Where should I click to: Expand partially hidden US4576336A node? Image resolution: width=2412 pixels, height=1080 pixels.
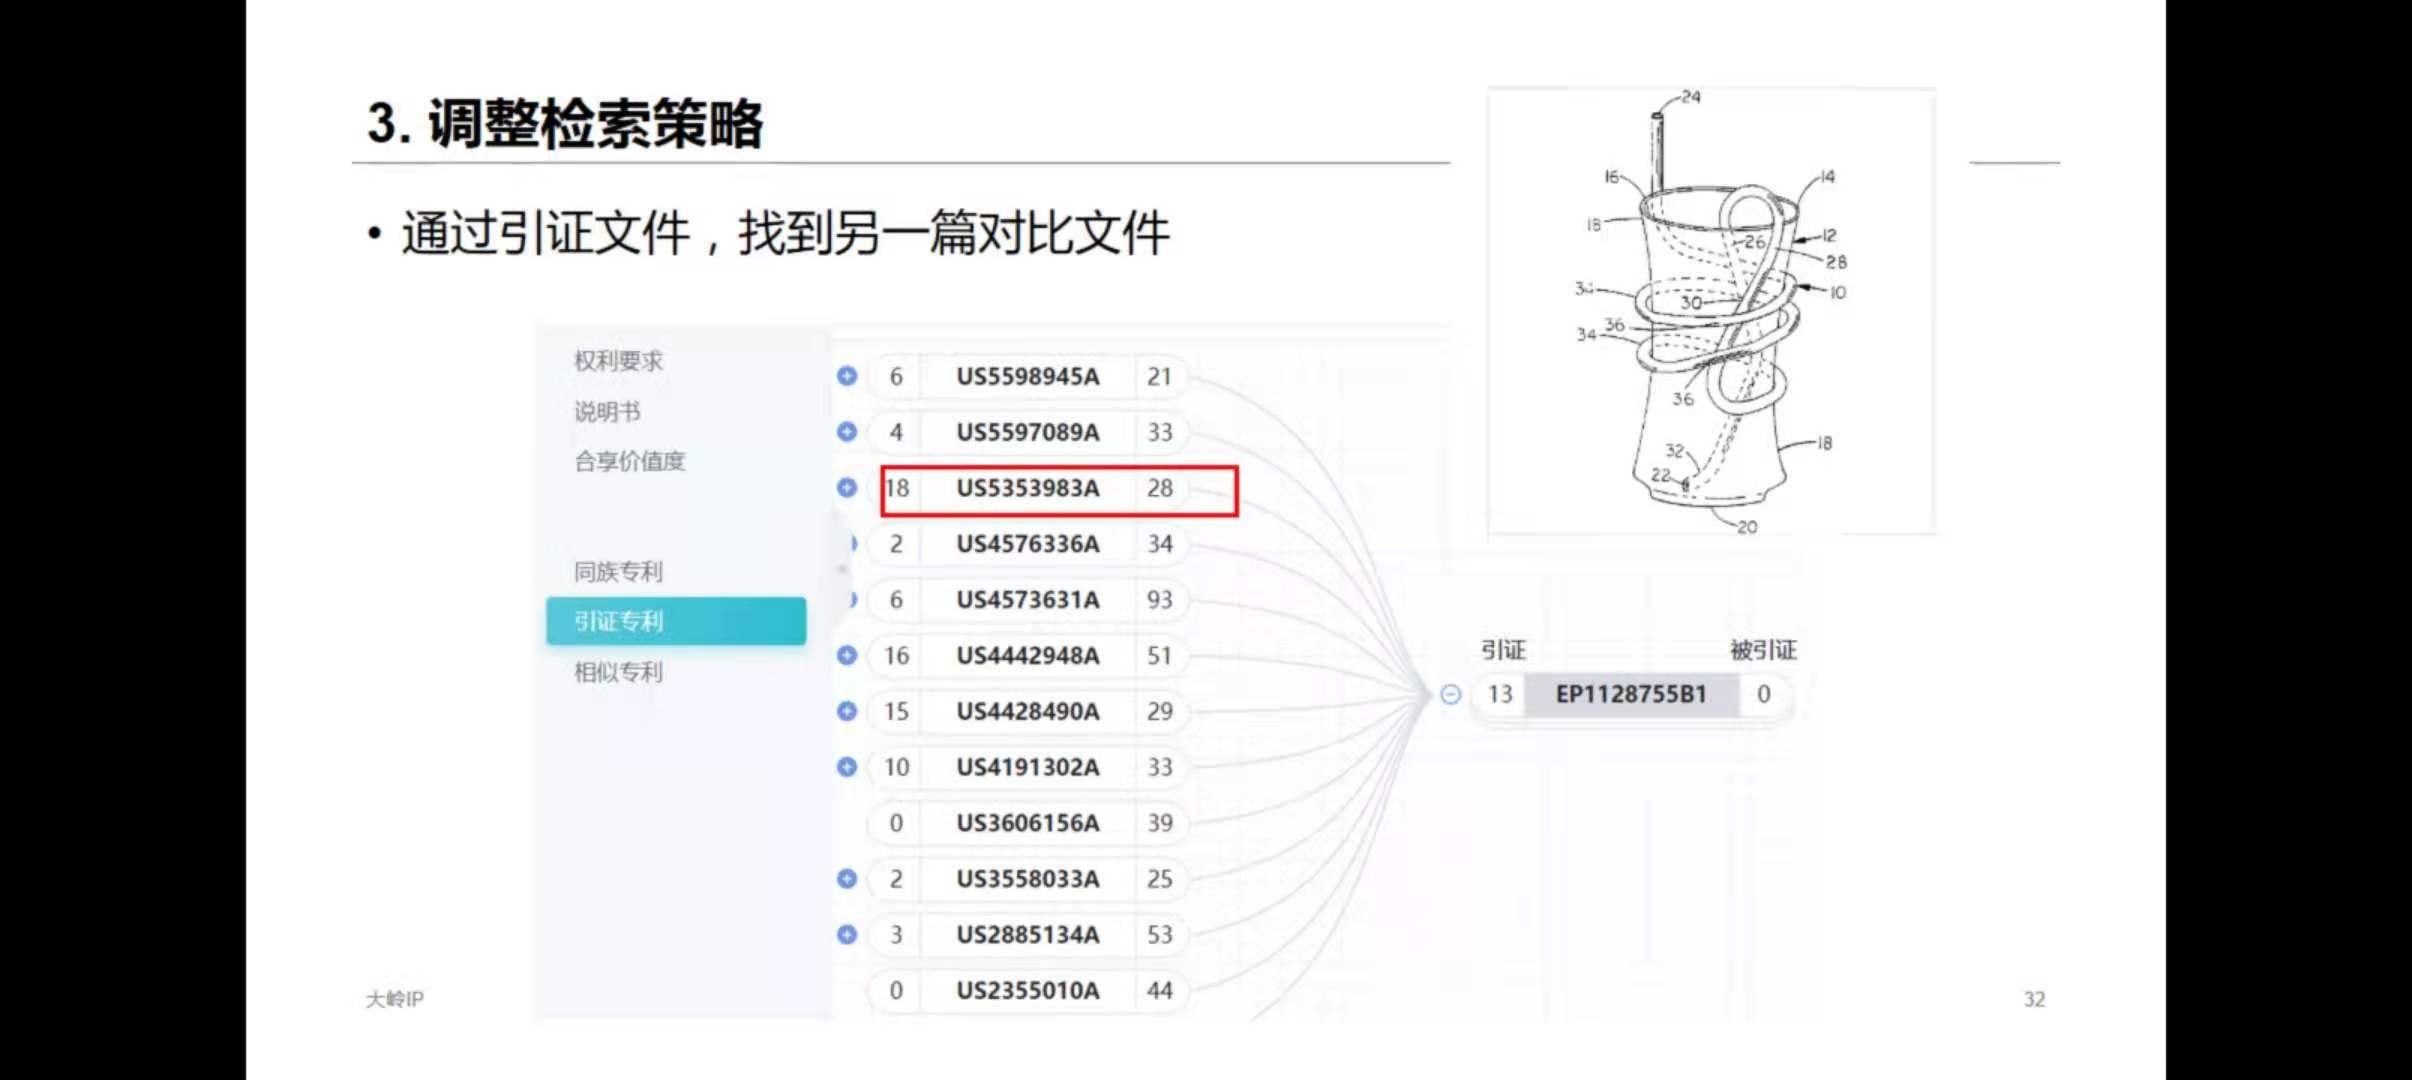[x=853, y=543]
